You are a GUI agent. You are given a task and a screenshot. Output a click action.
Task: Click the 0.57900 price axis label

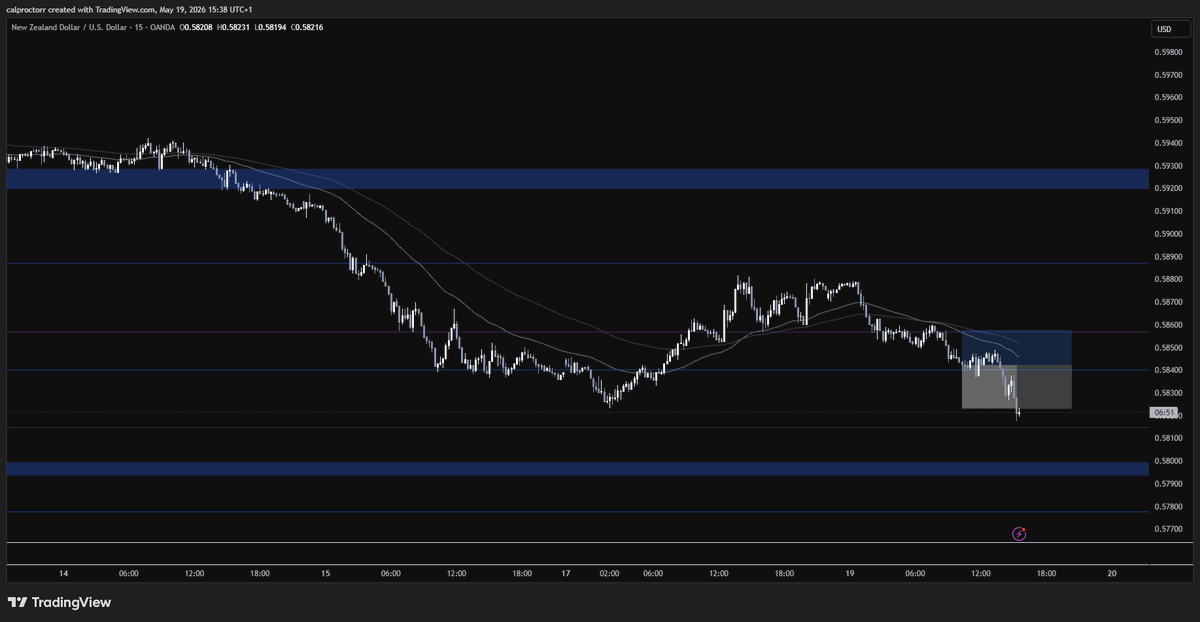1170,484
